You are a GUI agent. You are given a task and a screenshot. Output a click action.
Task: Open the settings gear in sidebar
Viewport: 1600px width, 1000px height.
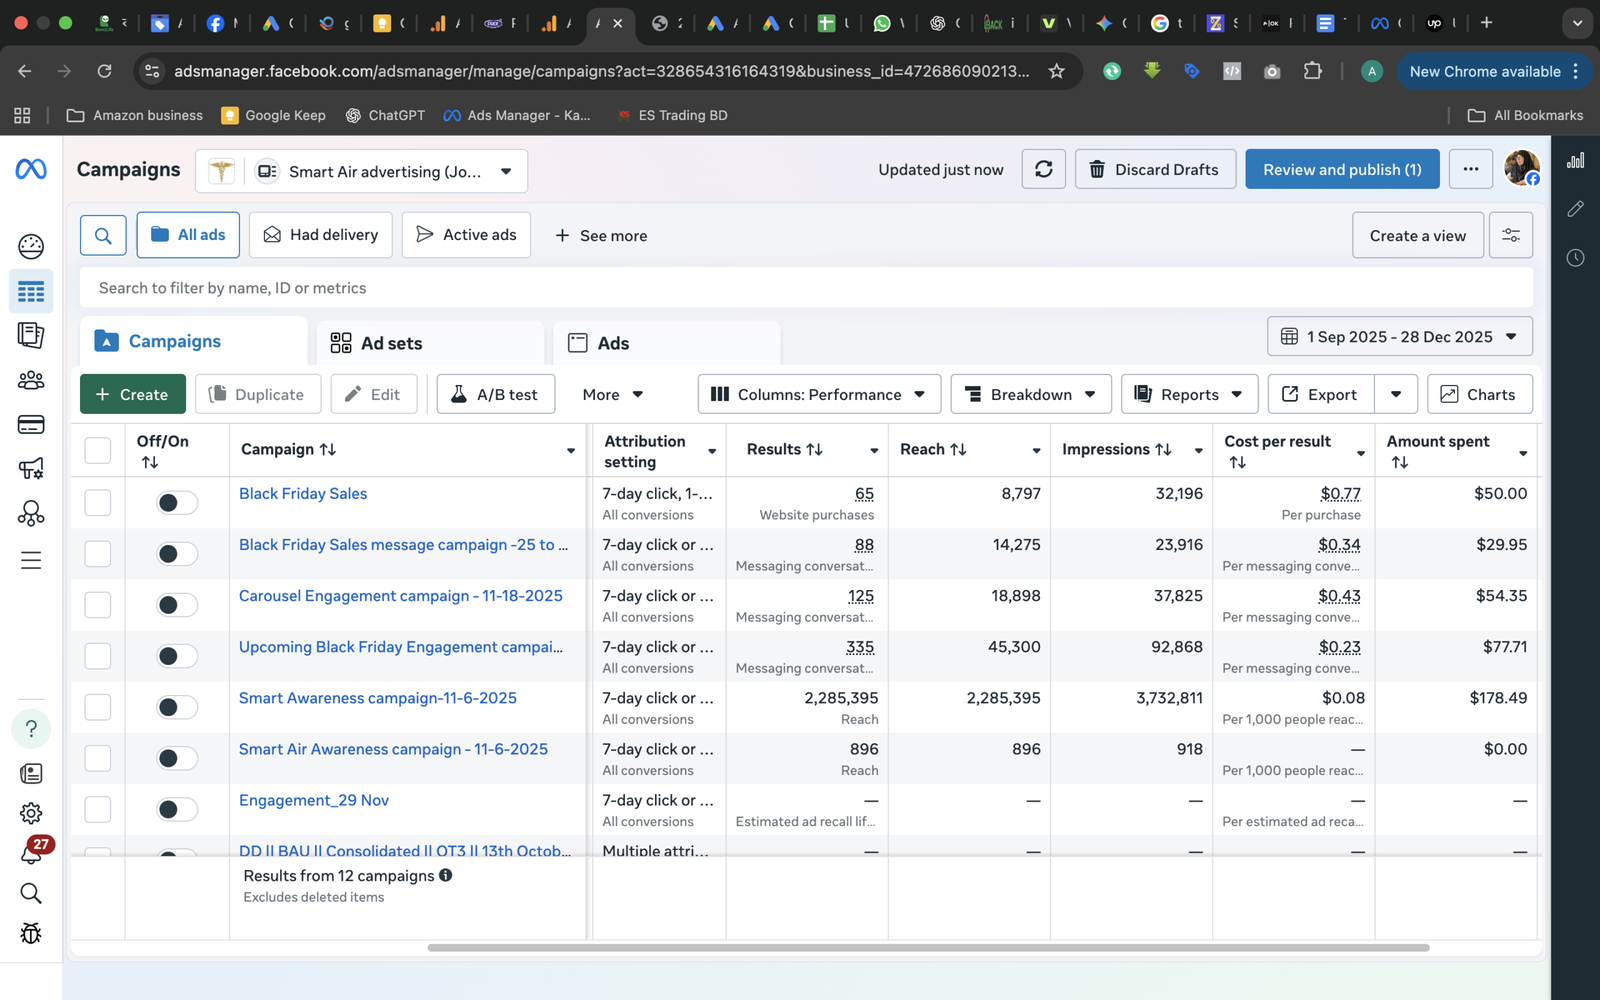[x=31, y=813]
